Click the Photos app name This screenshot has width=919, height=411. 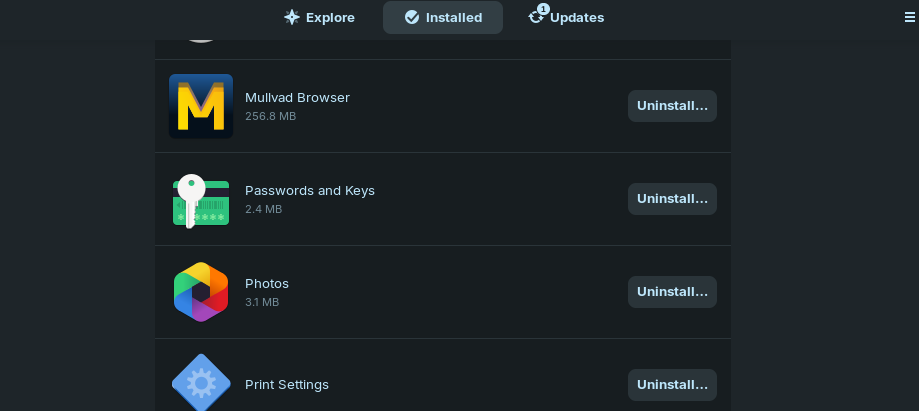click(x=267, y=284)
